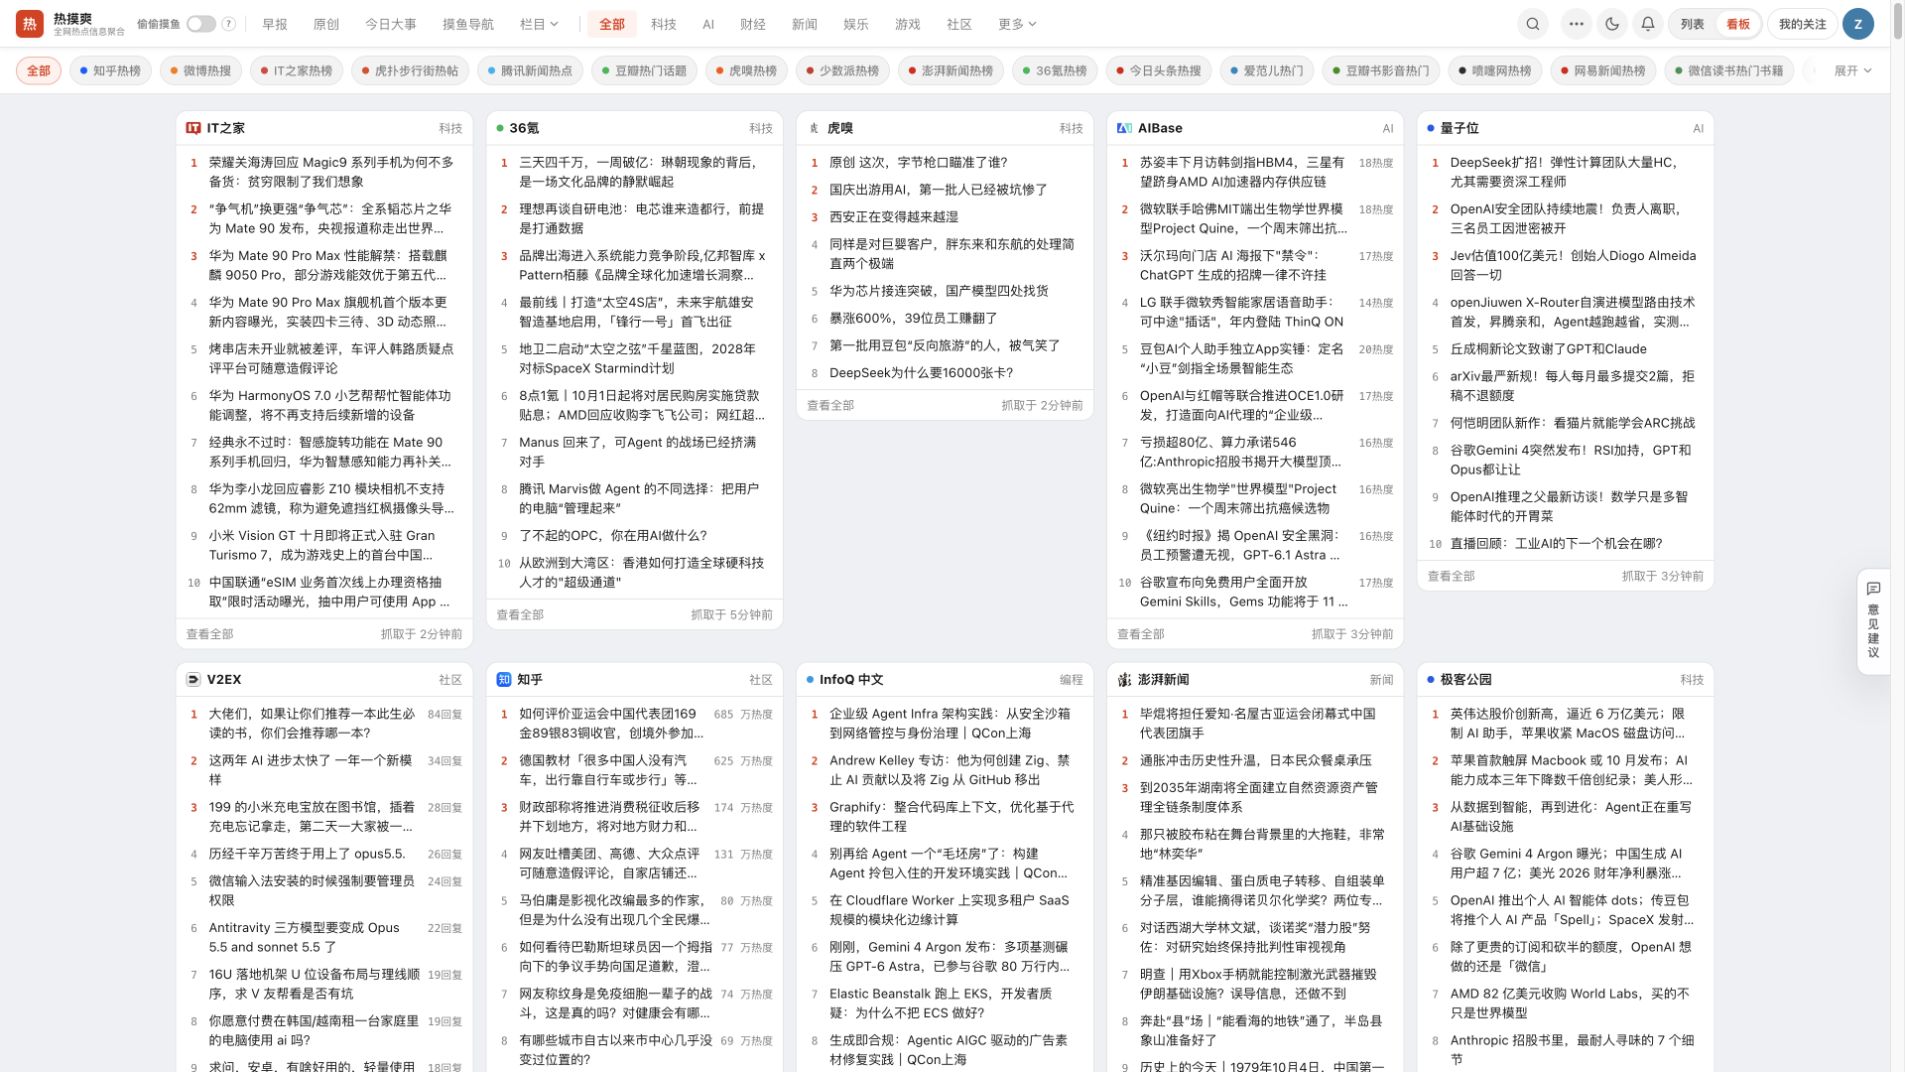Open the user avatar Z menu
The width and height of the screenshot is (1905, 1072).
1858,24
